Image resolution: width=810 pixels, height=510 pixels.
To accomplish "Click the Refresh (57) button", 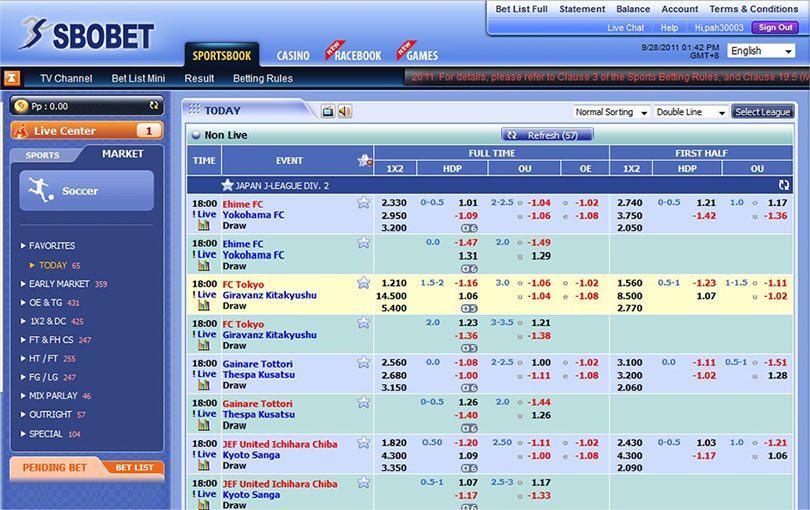I will click(x=547, y=135).
